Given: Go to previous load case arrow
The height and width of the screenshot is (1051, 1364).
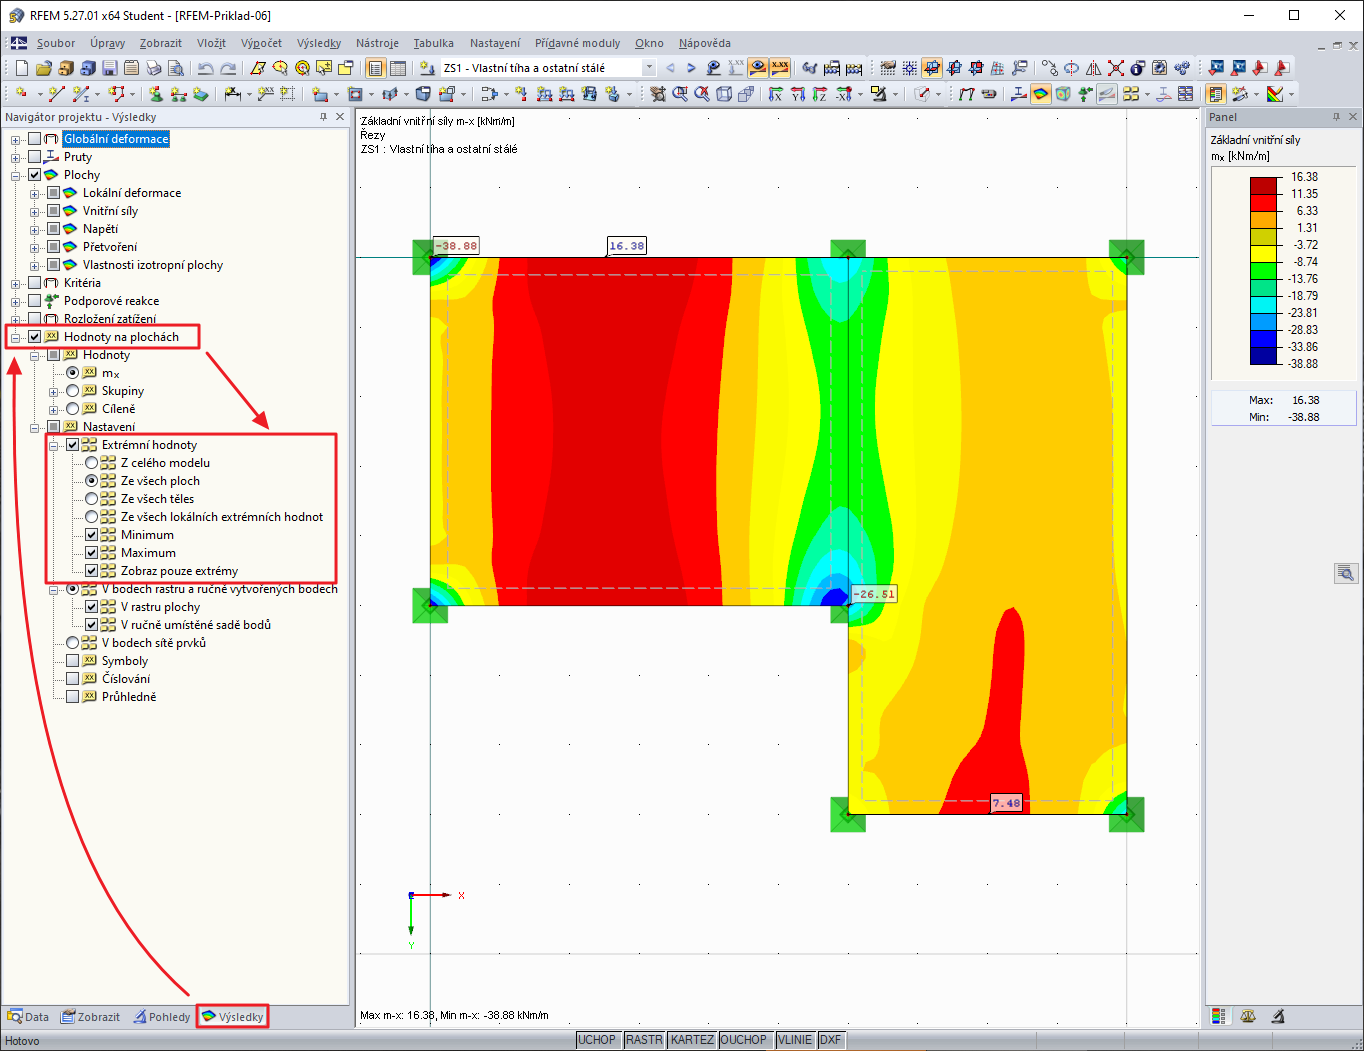Looking at the screenshot, I should (x=670, y=68).
